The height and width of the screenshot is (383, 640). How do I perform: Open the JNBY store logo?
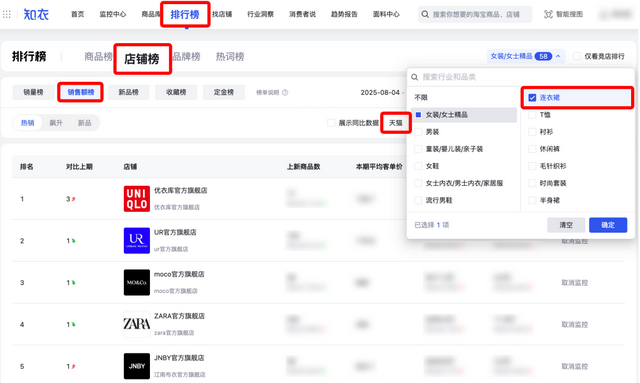[x=137, y=366]
